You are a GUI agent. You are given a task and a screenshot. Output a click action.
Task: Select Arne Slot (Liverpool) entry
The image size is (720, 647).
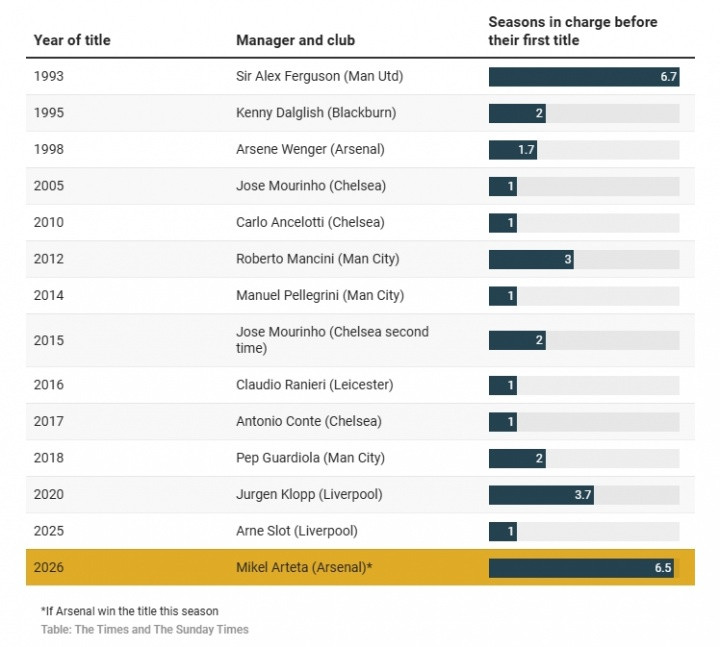pos(297,530)
